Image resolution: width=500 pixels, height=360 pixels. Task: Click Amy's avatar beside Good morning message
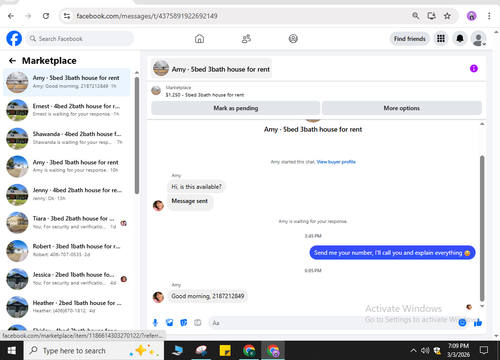(158, 297)
